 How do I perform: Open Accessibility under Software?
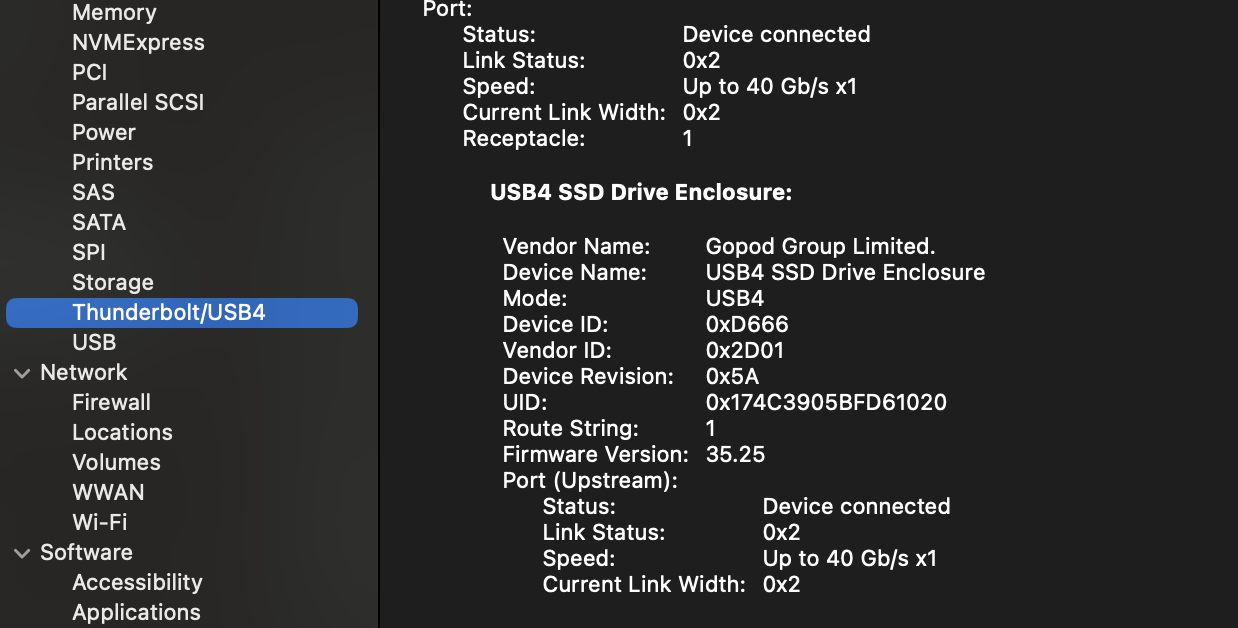click(x=137, y=583)
